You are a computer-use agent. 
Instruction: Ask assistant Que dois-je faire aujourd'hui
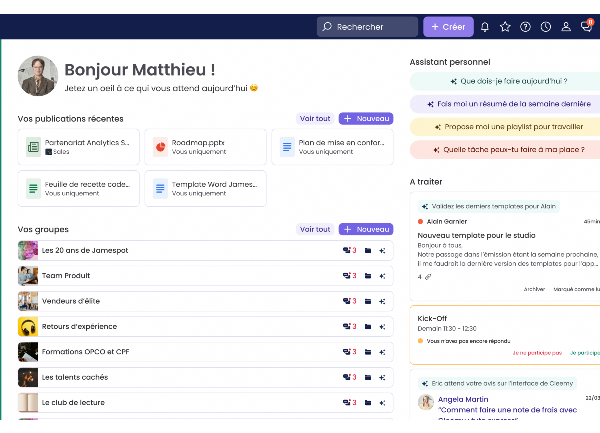pyautogui.click(x=505, y=81)
